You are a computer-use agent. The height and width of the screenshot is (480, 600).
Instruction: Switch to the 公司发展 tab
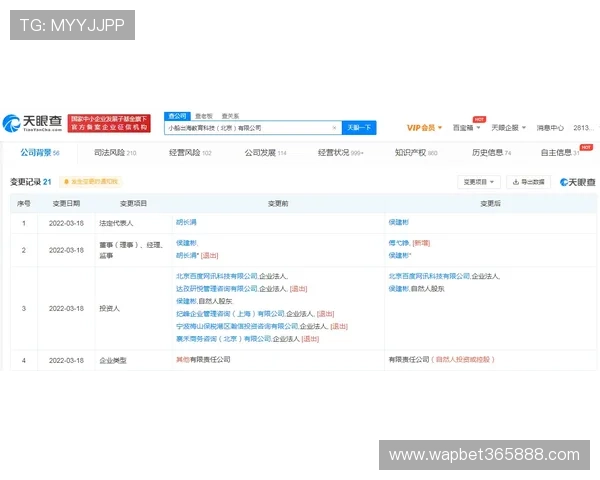pos(266,153)
